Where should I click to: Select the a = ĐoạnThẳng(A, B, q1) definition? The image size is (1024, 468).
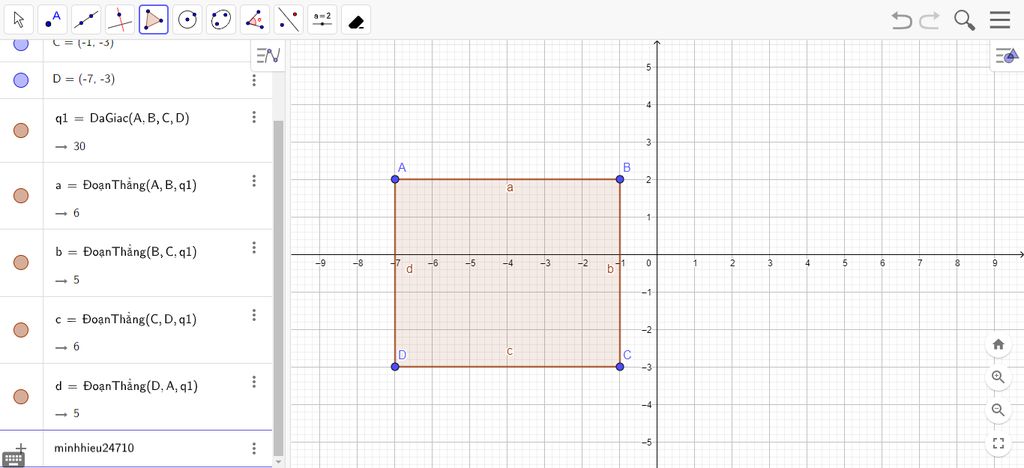127,185
